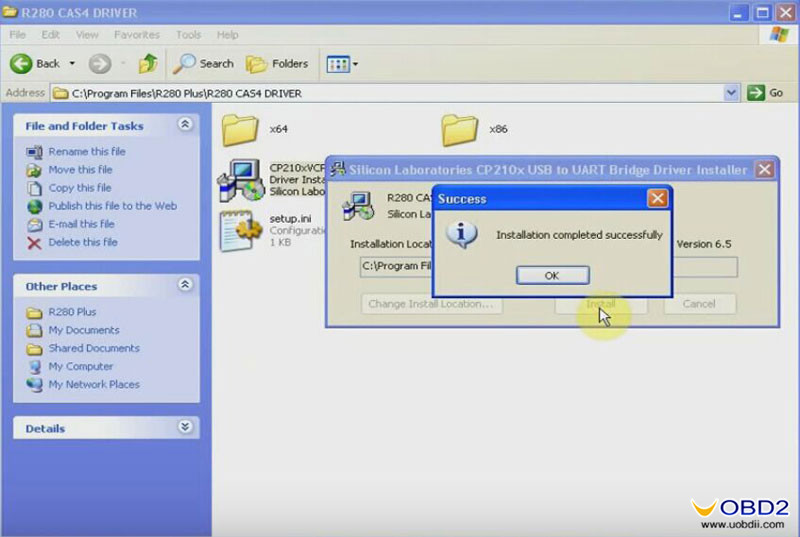Click the address bar path field
Screen dimensions: 800x537
[x=388, y=93]
